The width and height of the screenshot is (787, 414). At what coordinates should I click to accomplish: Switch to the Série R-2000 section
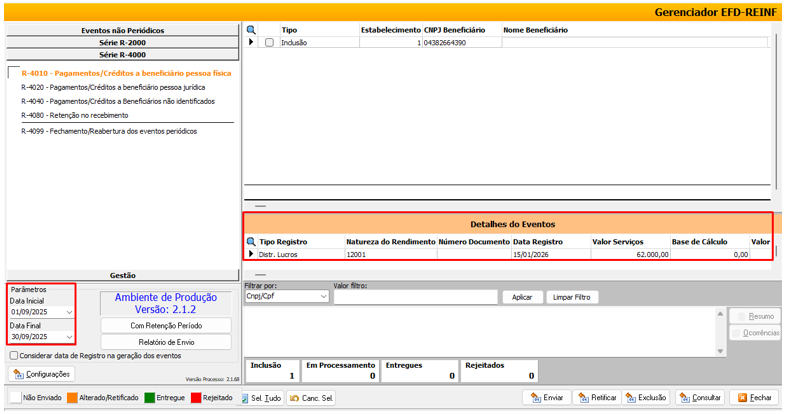pyautogui.click(x=122, y=43)
